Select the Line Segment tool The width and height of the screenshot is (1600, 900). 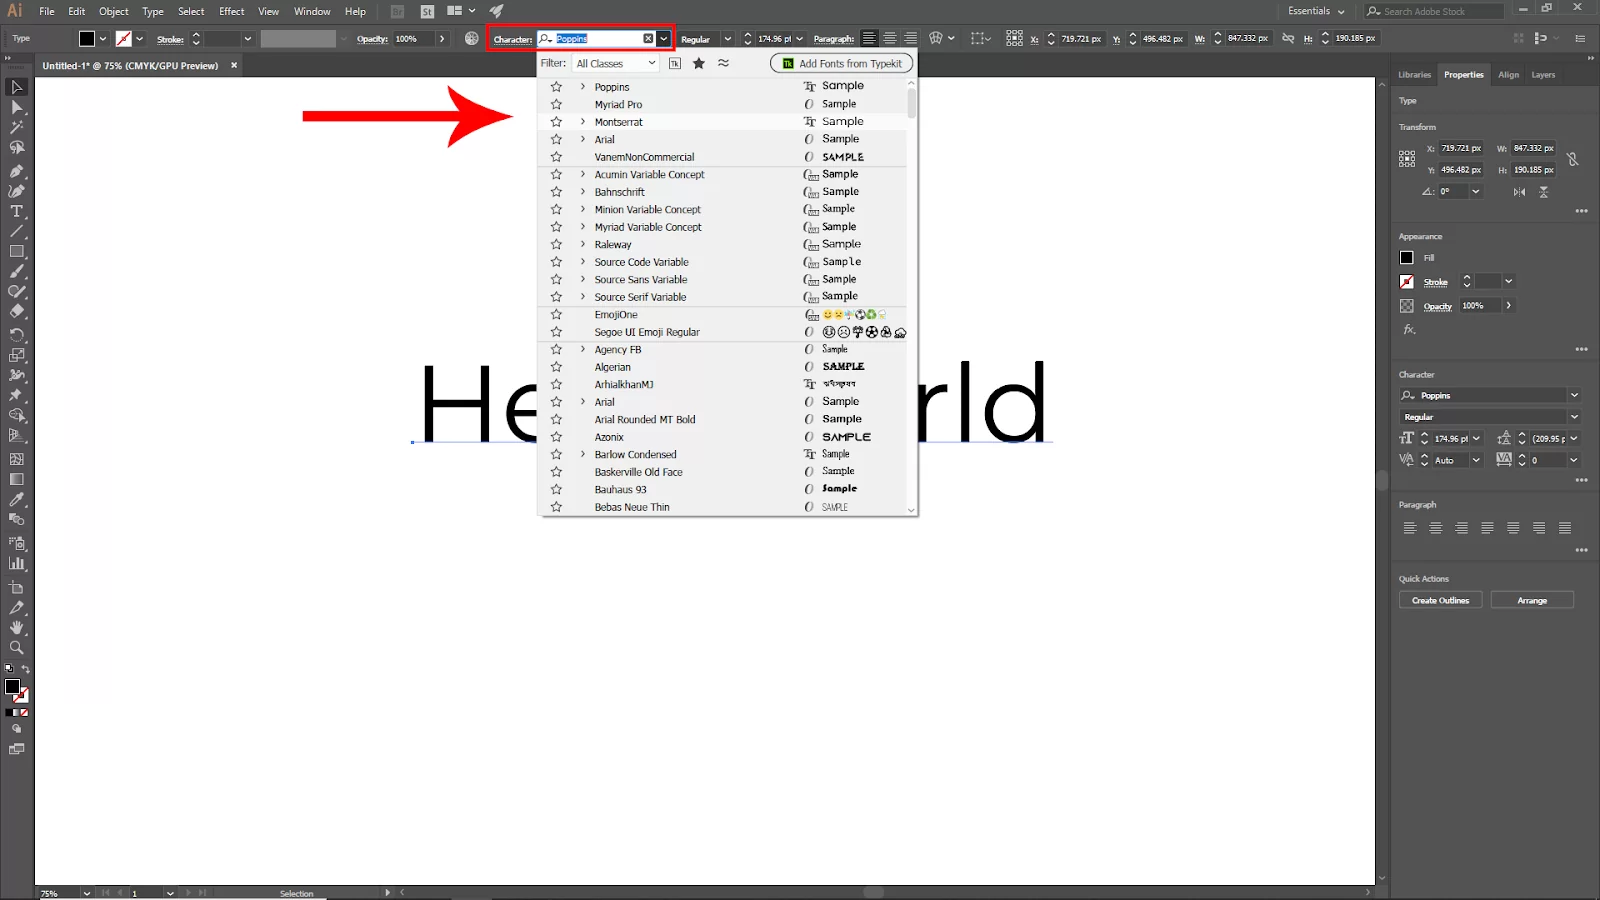17,231
